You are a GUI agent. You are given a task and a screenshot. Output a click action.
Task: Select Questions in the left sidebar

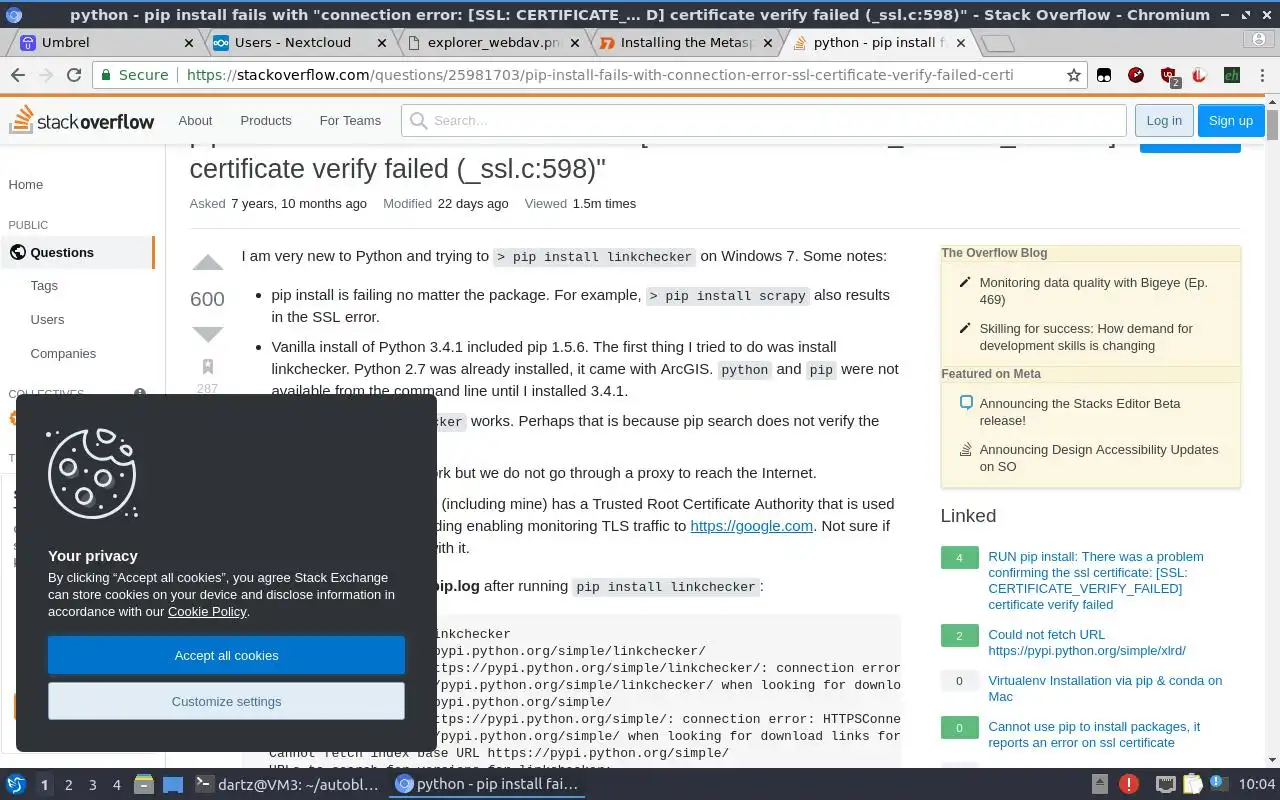[x=78, y=252]
